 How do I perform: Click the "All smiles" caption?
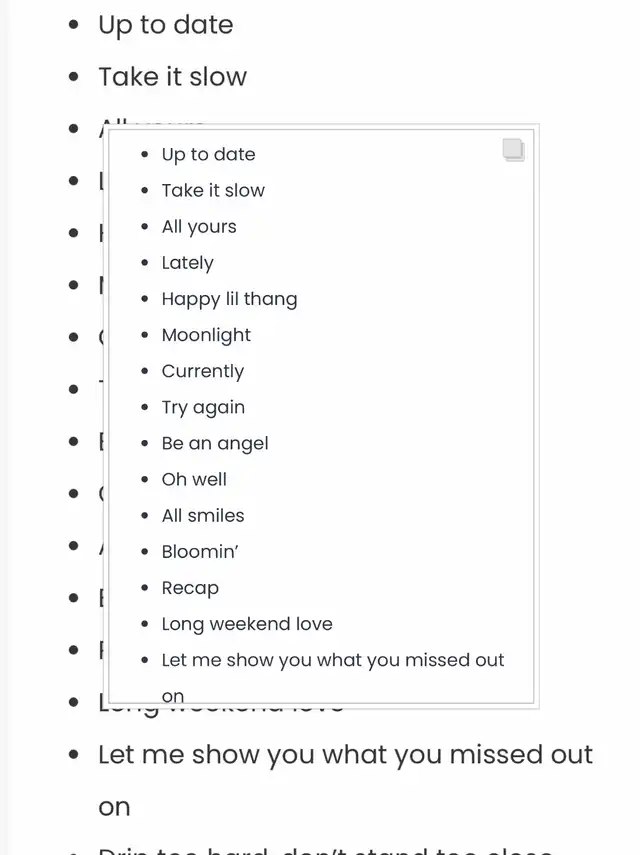click(203, 515)
